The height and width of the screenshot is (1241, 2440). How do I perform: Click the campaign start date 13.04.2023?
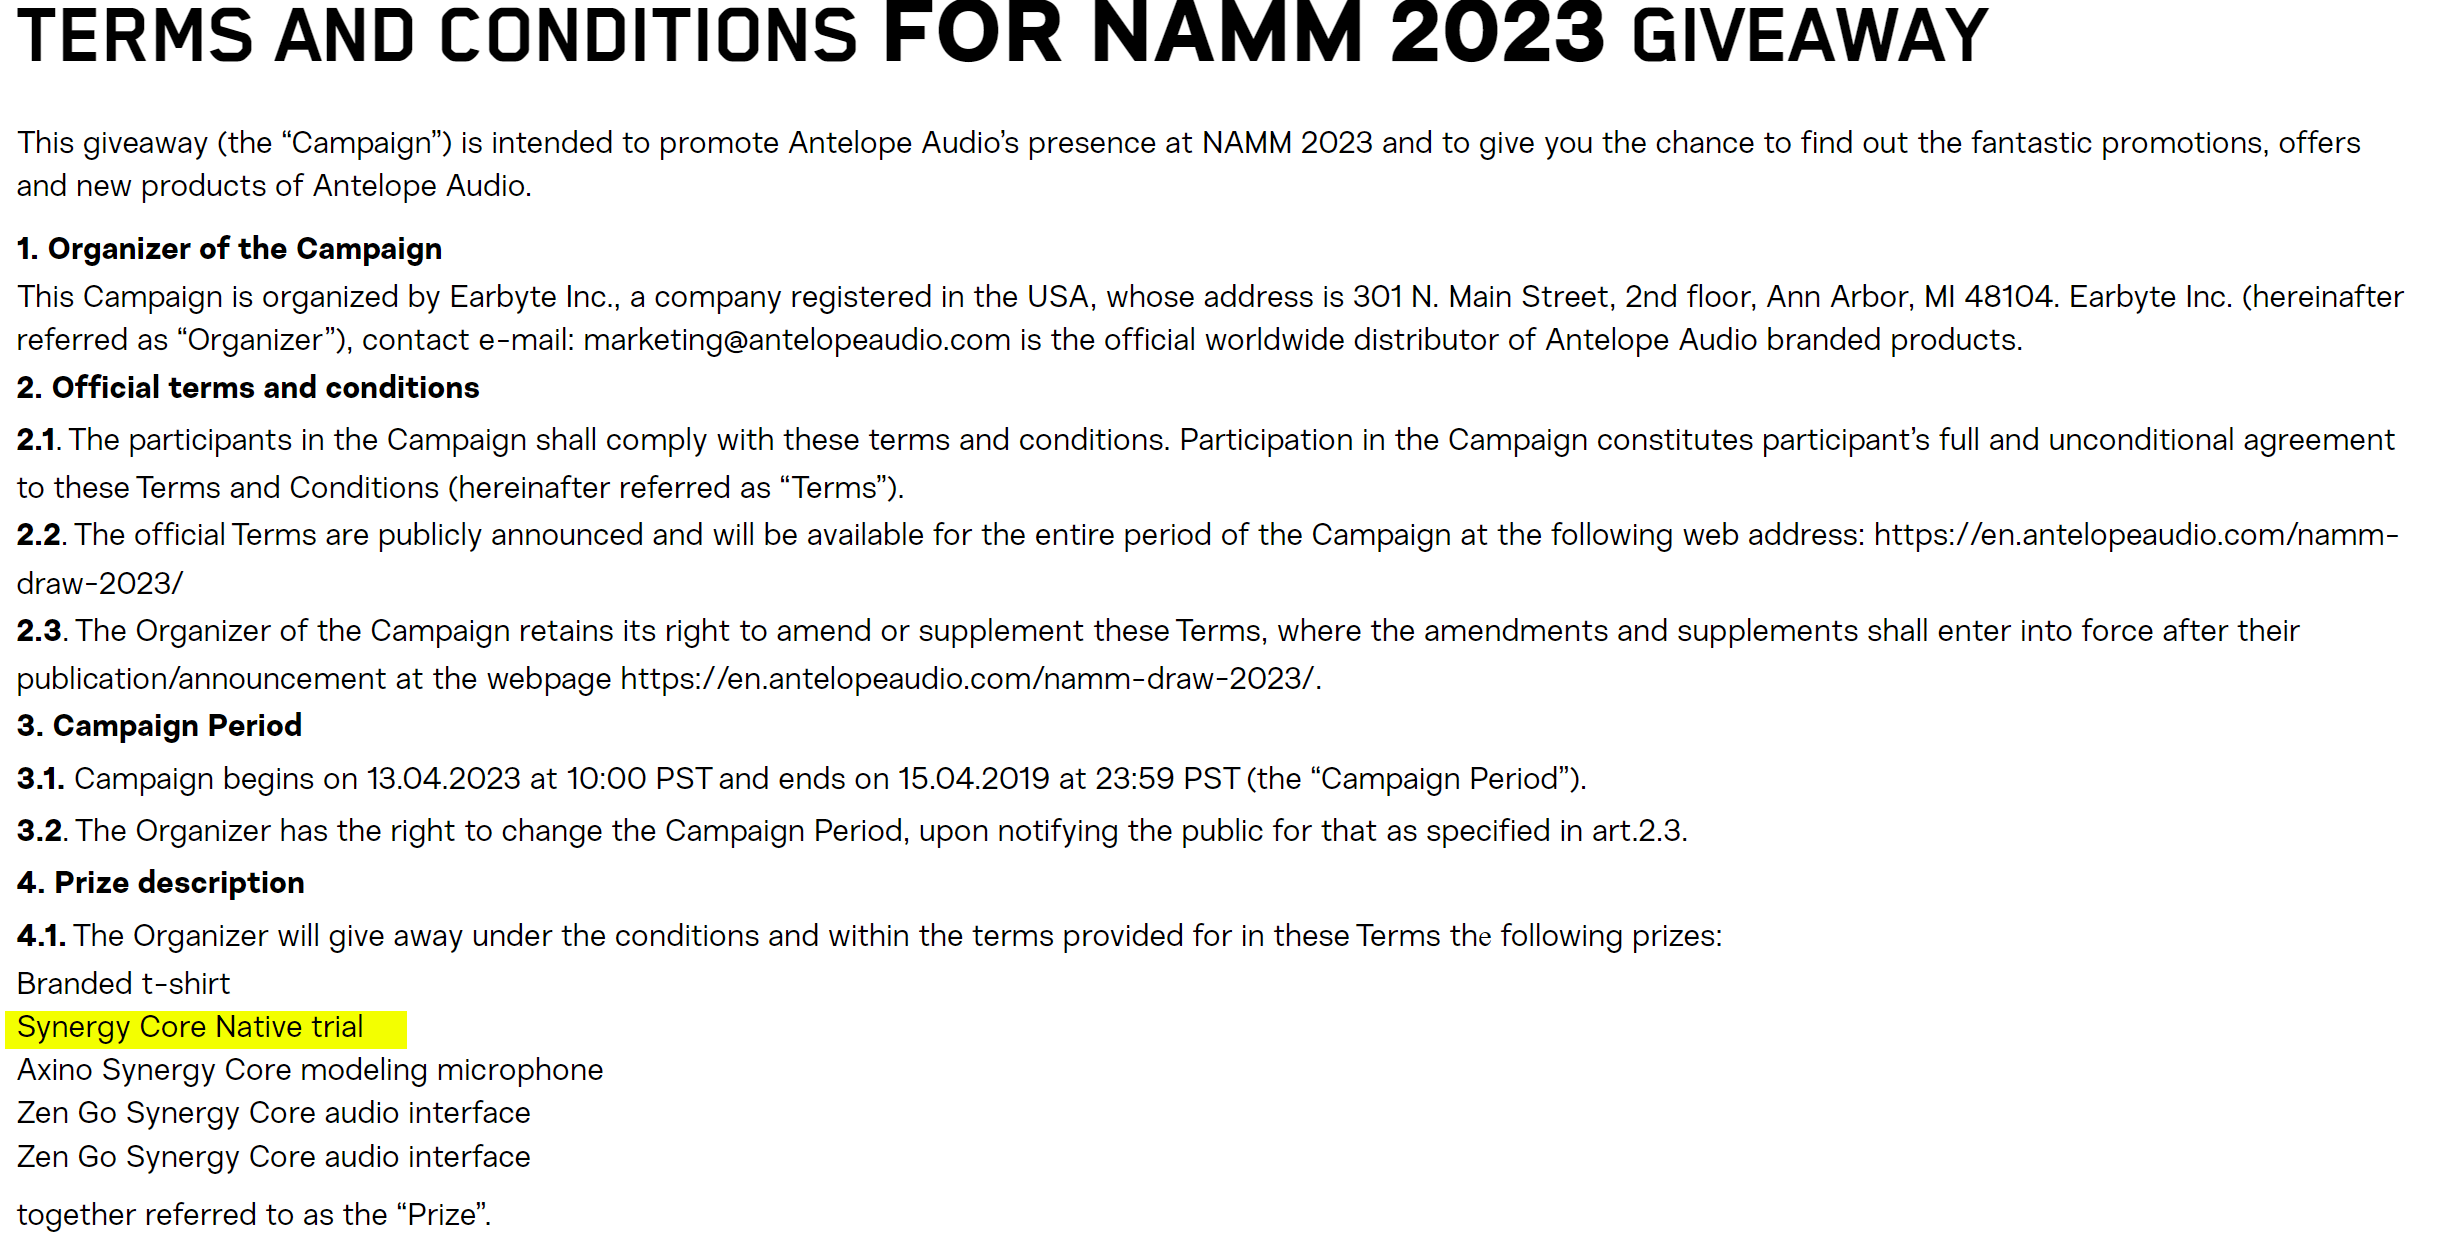click(443, 779)
